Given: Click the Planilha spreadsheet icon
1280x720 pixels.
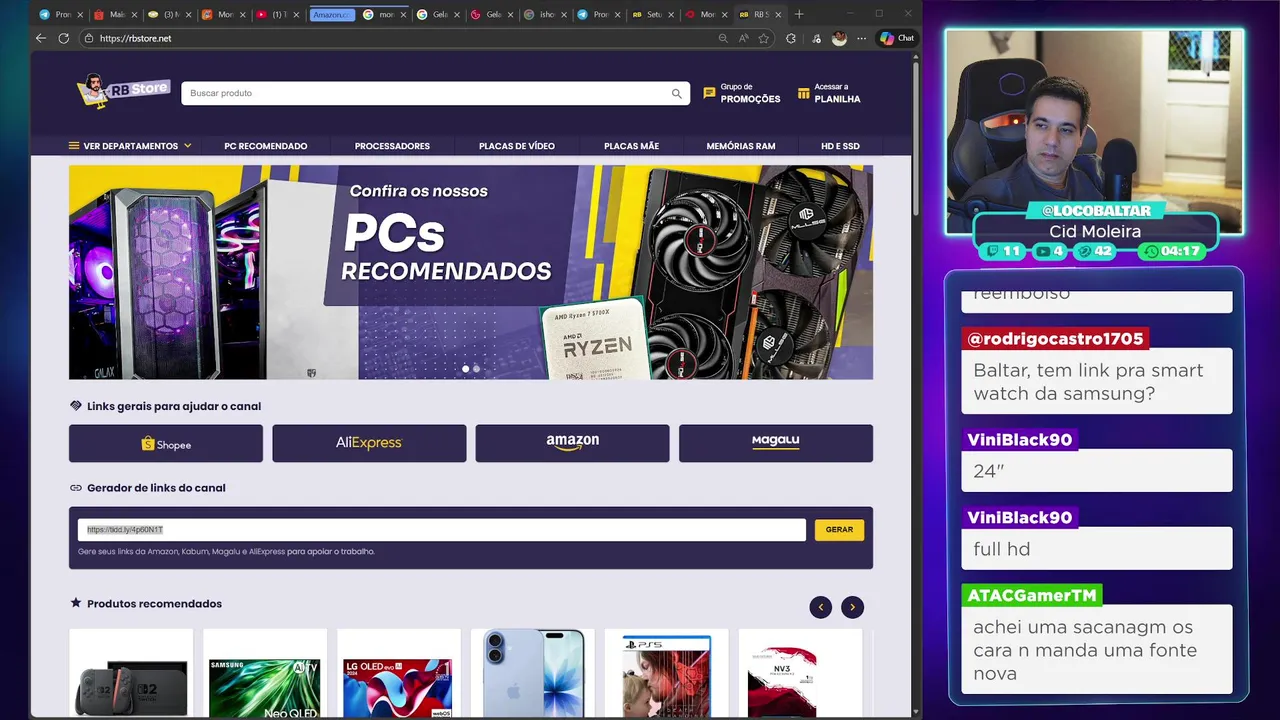Looking at the screenshot, I should point(803,93).
